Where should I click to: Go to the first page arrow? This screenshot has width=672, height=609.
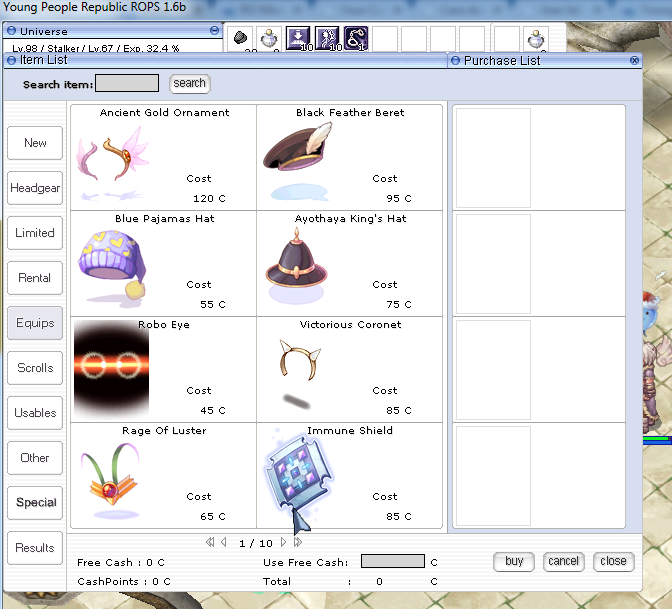[210, 542]
